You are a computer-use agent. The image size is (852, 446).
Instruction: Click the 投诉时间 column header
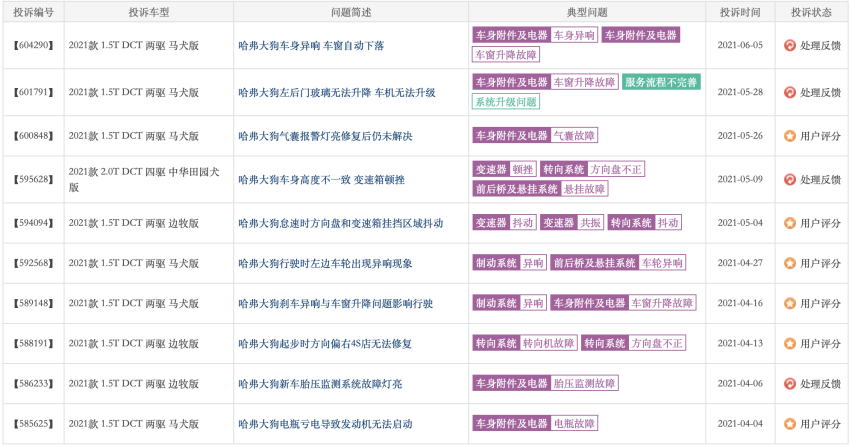740,12
